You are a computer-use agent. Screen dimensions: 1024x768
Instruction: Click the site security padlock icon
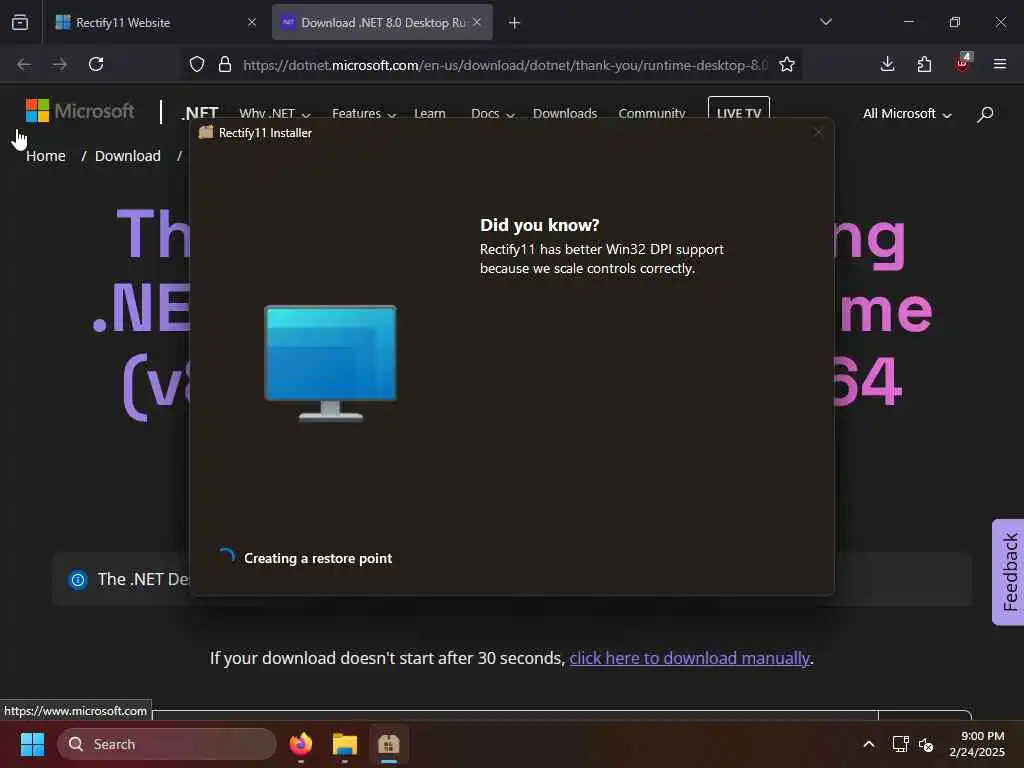pyautogui.click(x=225, y=64)
